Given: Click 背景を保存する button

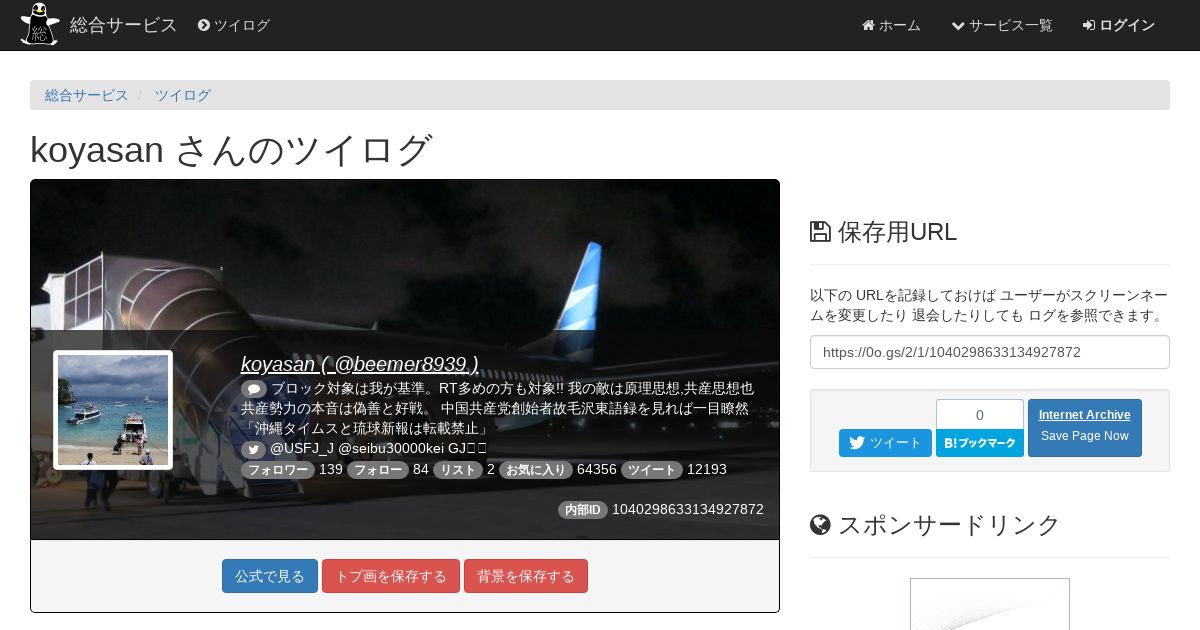Looking at the screenshot, I should click(x=526, y=576).
